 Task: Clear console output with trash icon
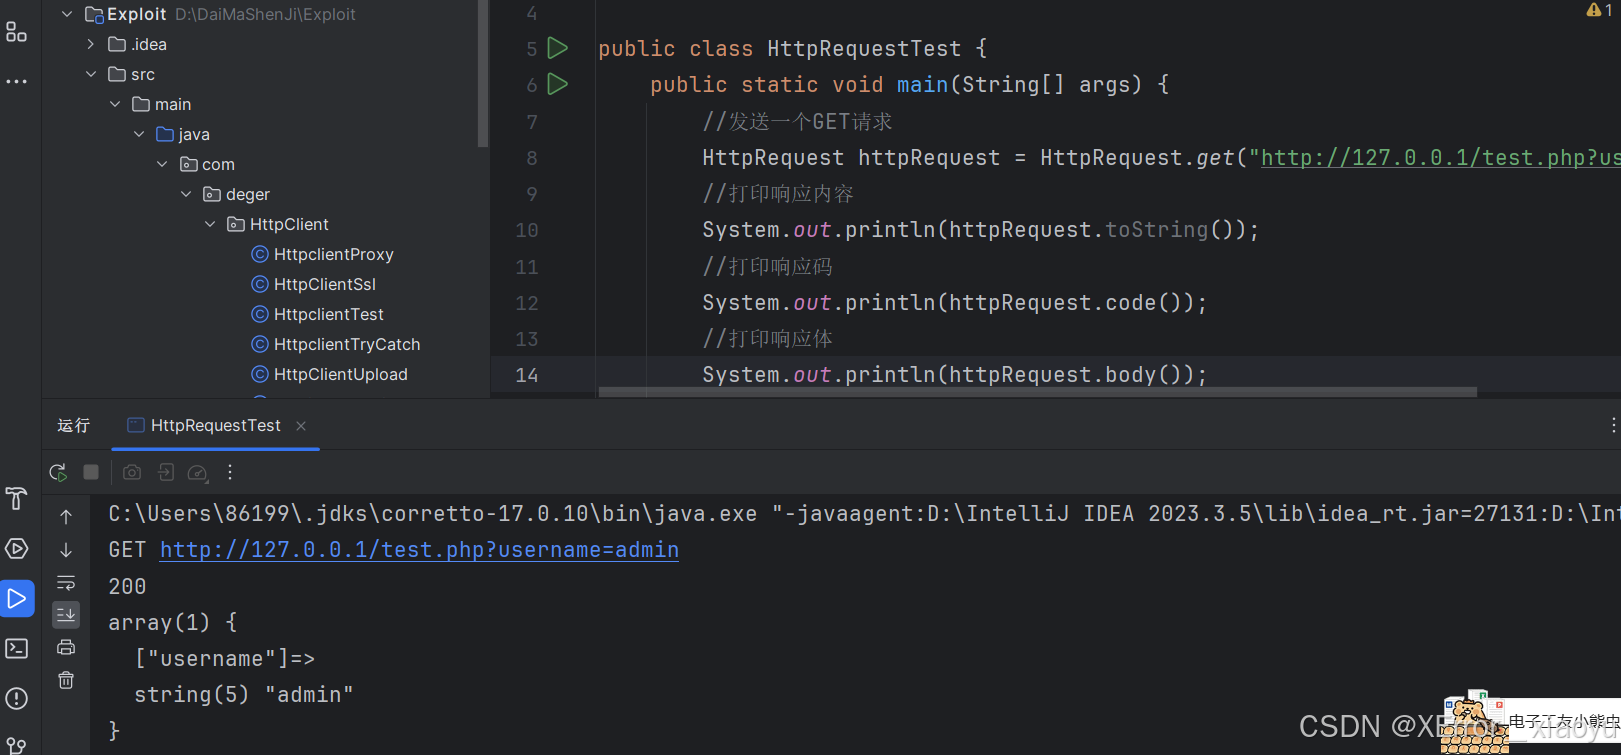66,680
